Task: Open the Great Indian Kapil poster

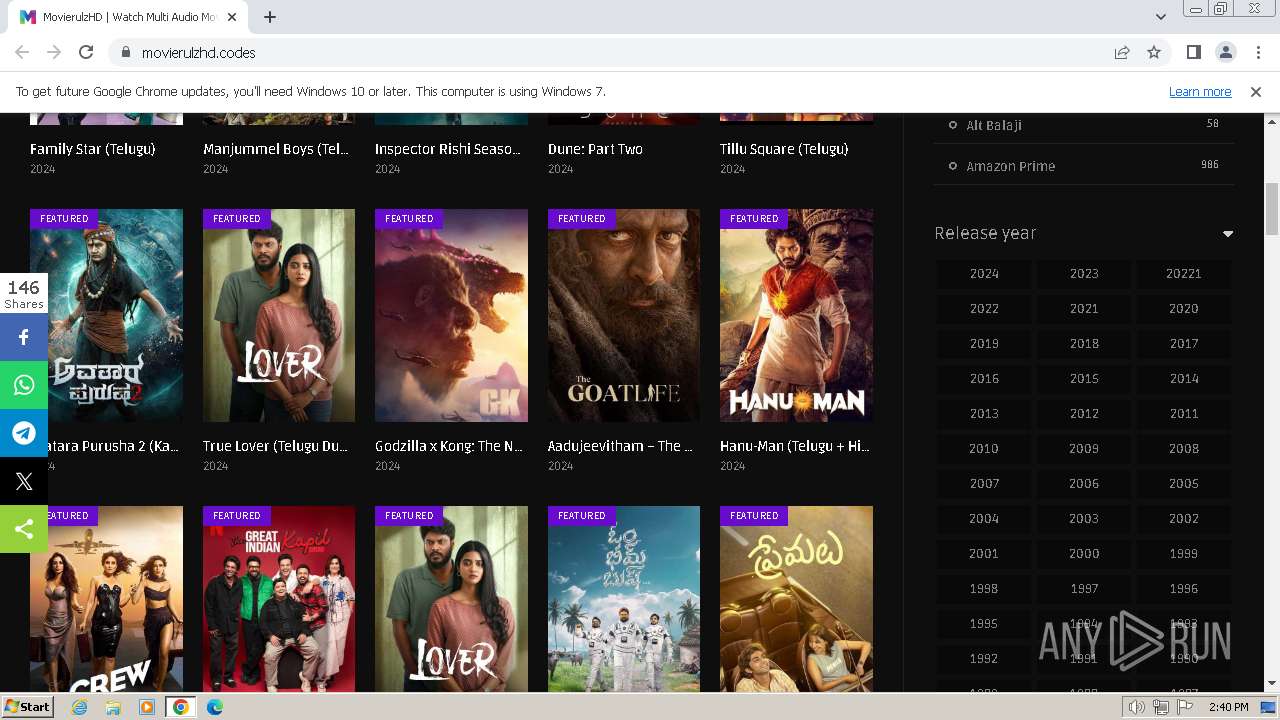Action: pos(279,599)
